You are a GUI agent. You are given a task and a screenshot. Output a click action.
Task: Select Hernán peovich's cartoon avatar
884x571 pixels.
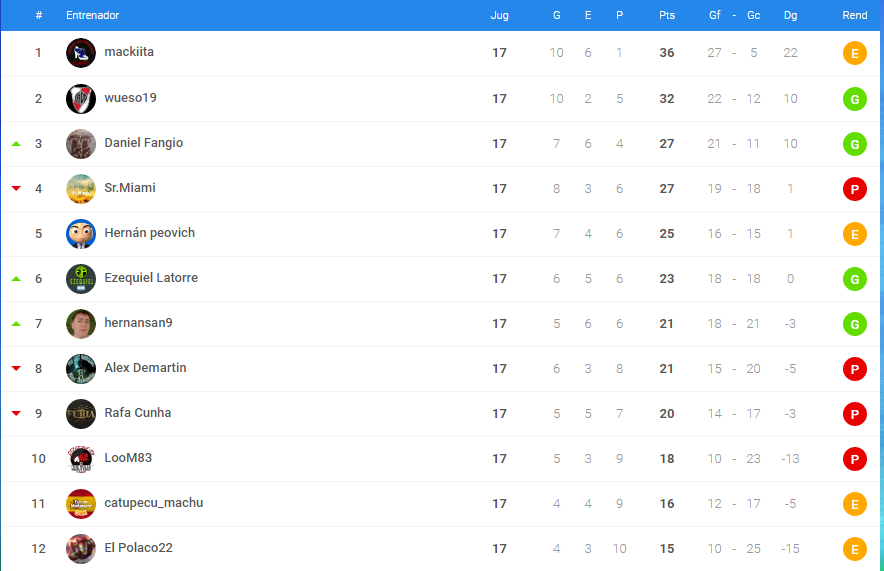tap(81, 234)
